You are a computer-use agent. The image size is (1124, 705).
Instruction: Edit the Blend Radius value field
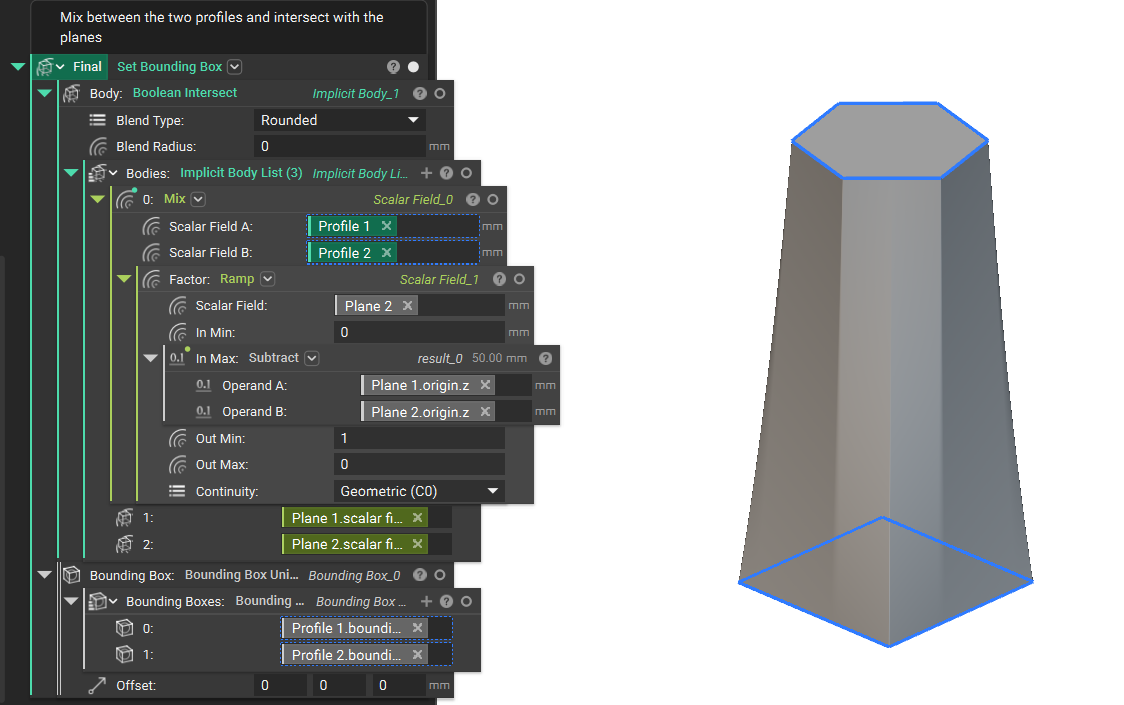340,146
